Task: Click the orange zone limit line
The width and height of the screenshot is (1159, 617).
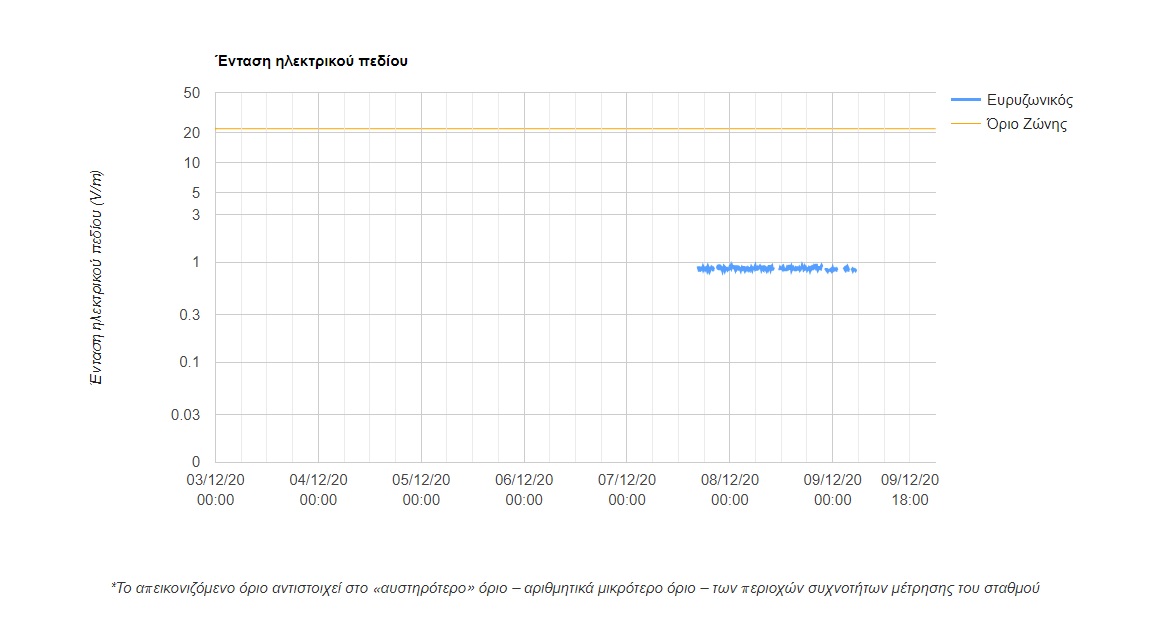Action: [x=500, y=129]
